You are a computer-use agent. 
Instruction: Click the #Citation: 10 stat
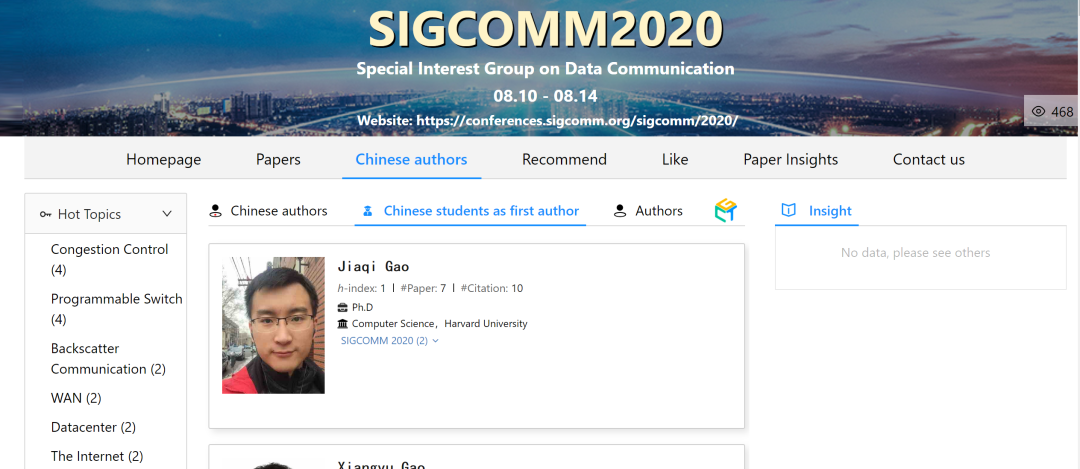492,289
